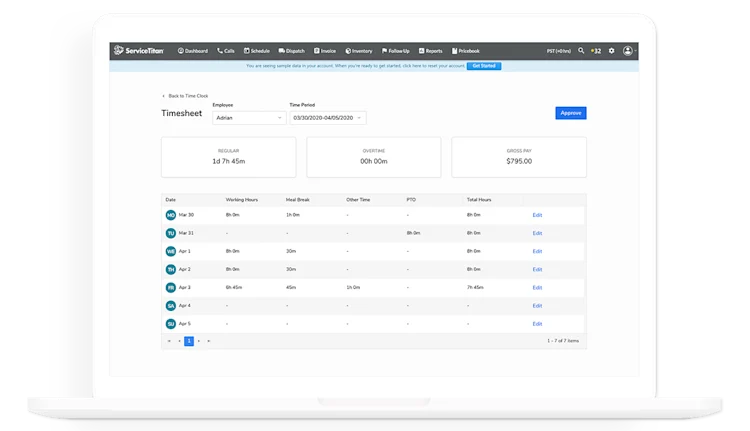
Task: Select page 1 in pagination
Action: pos(189,341)
